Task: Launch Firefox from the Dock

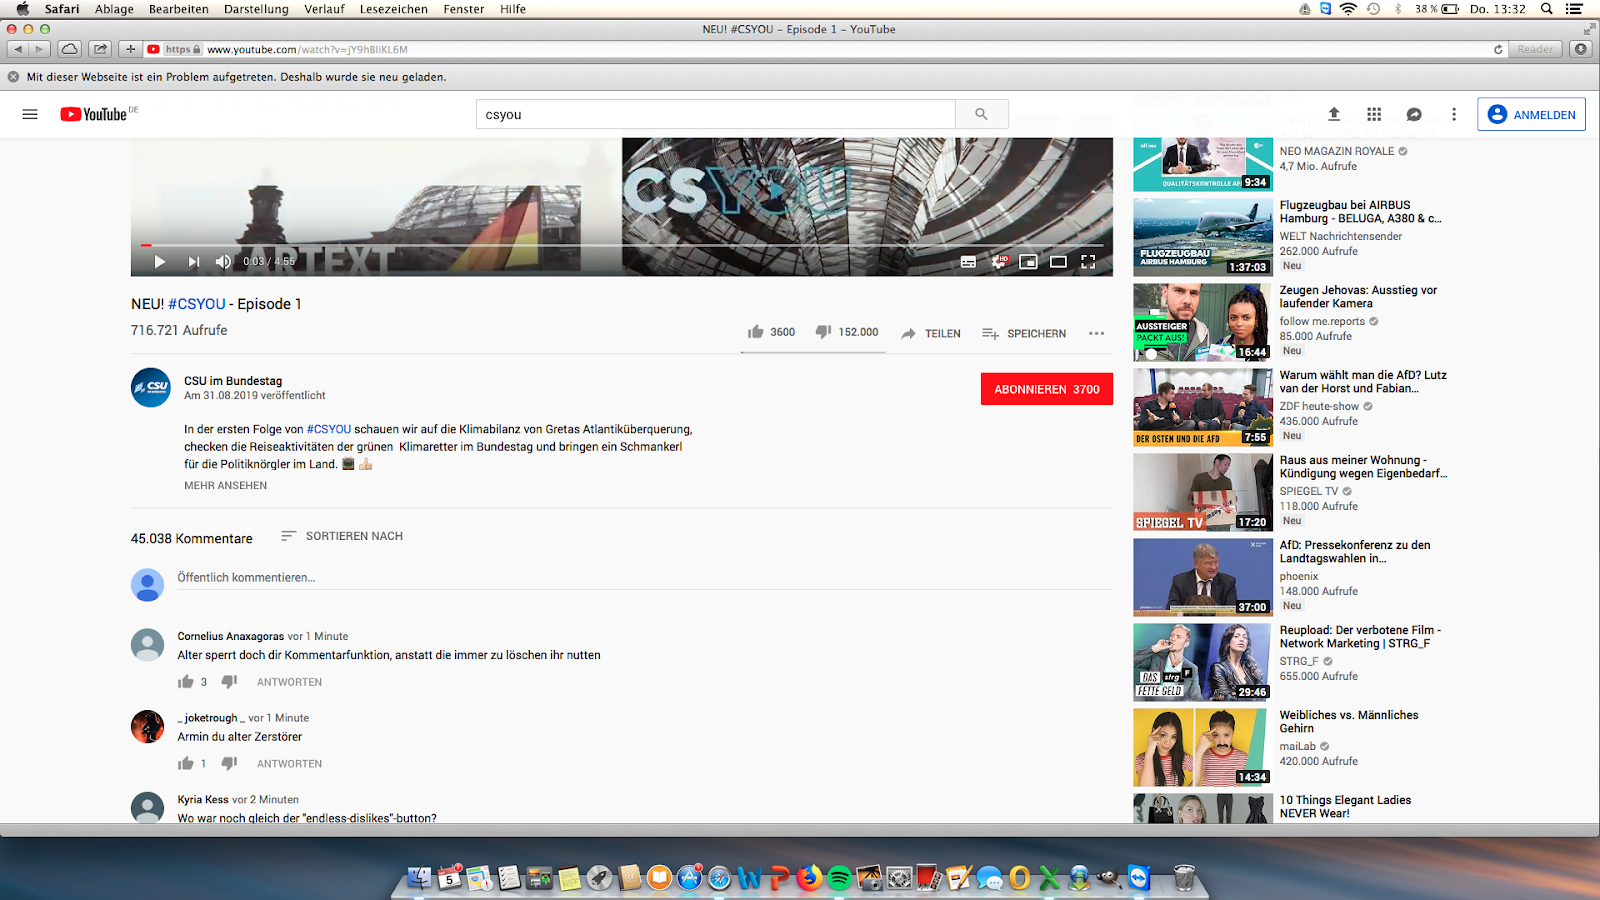Action: pos(809,878)
